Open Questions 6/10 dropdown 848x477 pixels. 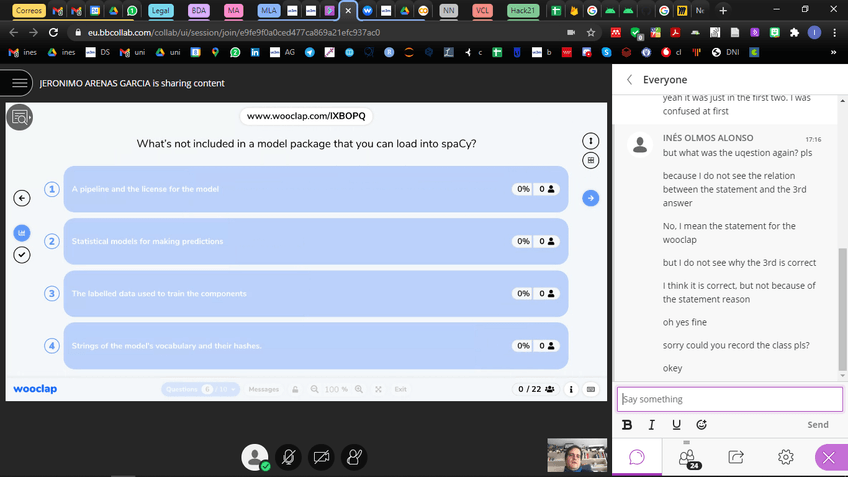[x=201, y=389]
